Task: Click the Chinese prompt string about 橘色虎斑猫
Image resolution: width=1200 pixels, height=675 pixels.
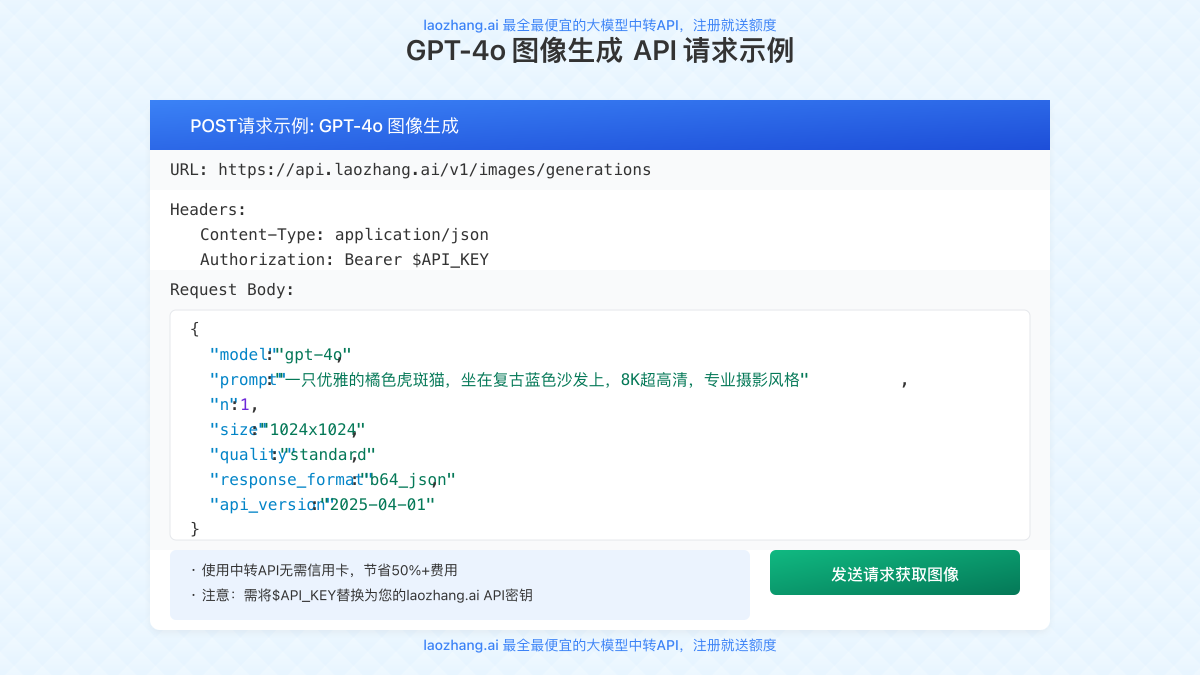Action: (541, 380)
